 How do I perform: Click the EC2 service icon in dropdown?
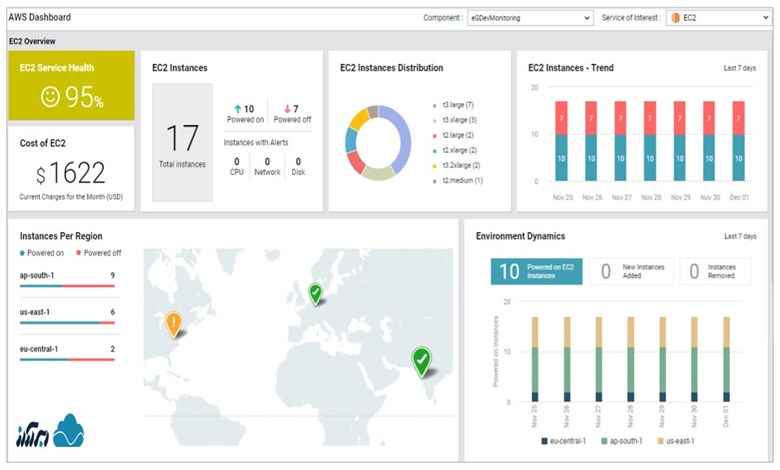675,18
